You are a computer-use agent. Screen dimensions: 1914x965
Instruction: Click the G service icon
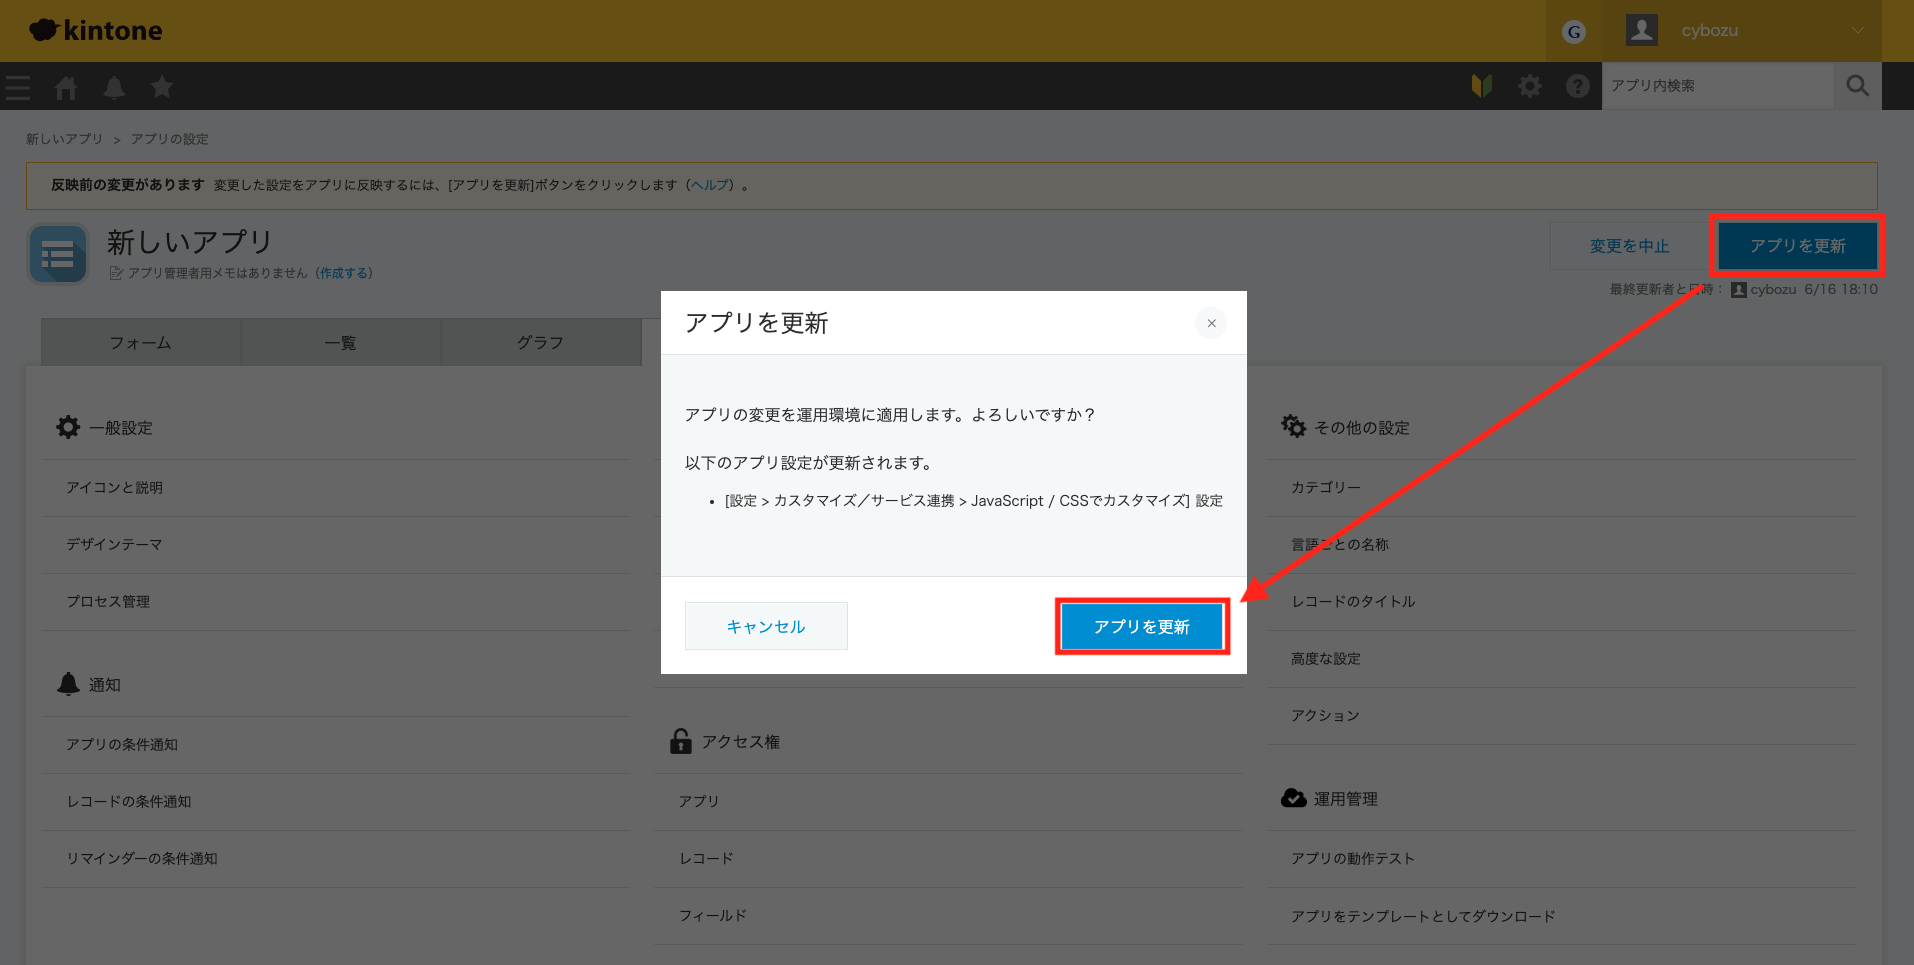click(x=1574, y=31)
